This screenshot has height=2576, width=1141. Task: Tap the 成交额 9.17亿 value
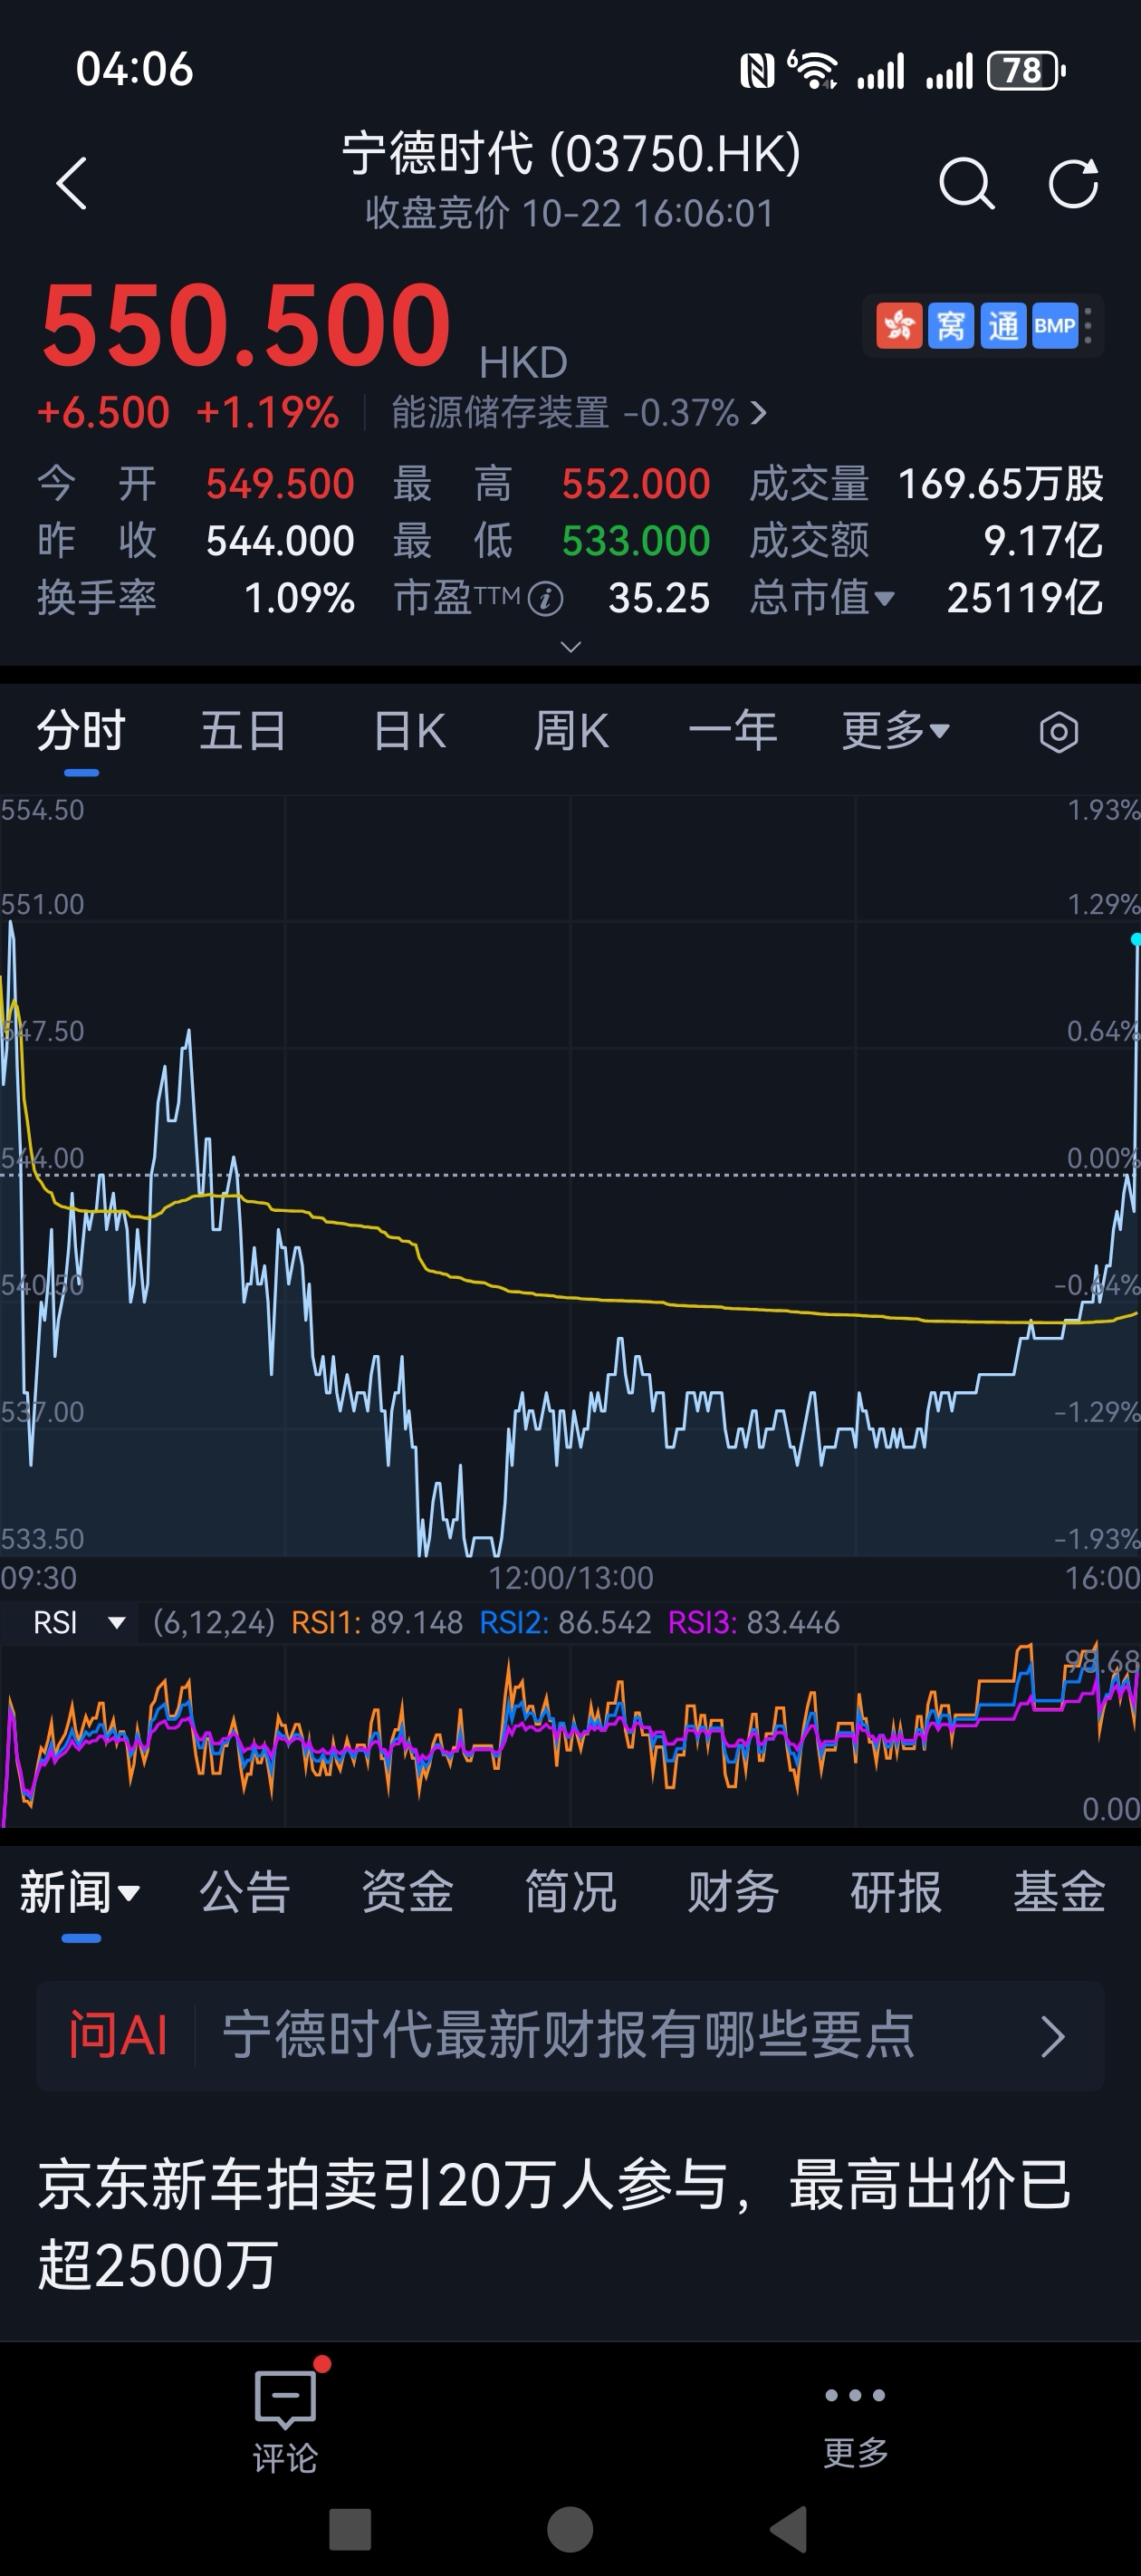coord(1043,541)
